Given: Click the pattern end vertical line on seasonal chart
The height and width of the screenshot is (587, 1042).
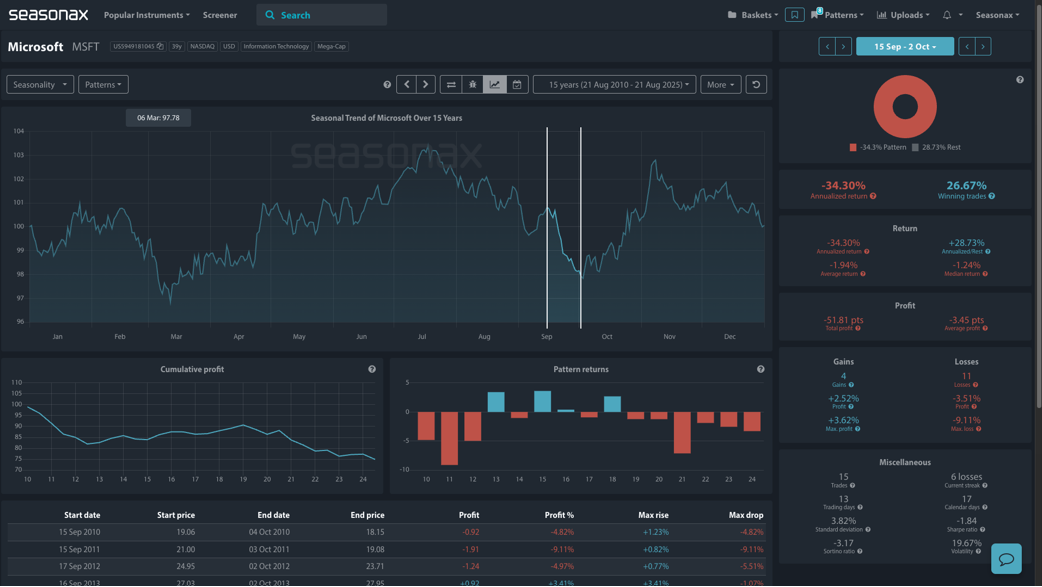Looking at the screenshot, I should (x=580, y=227).
